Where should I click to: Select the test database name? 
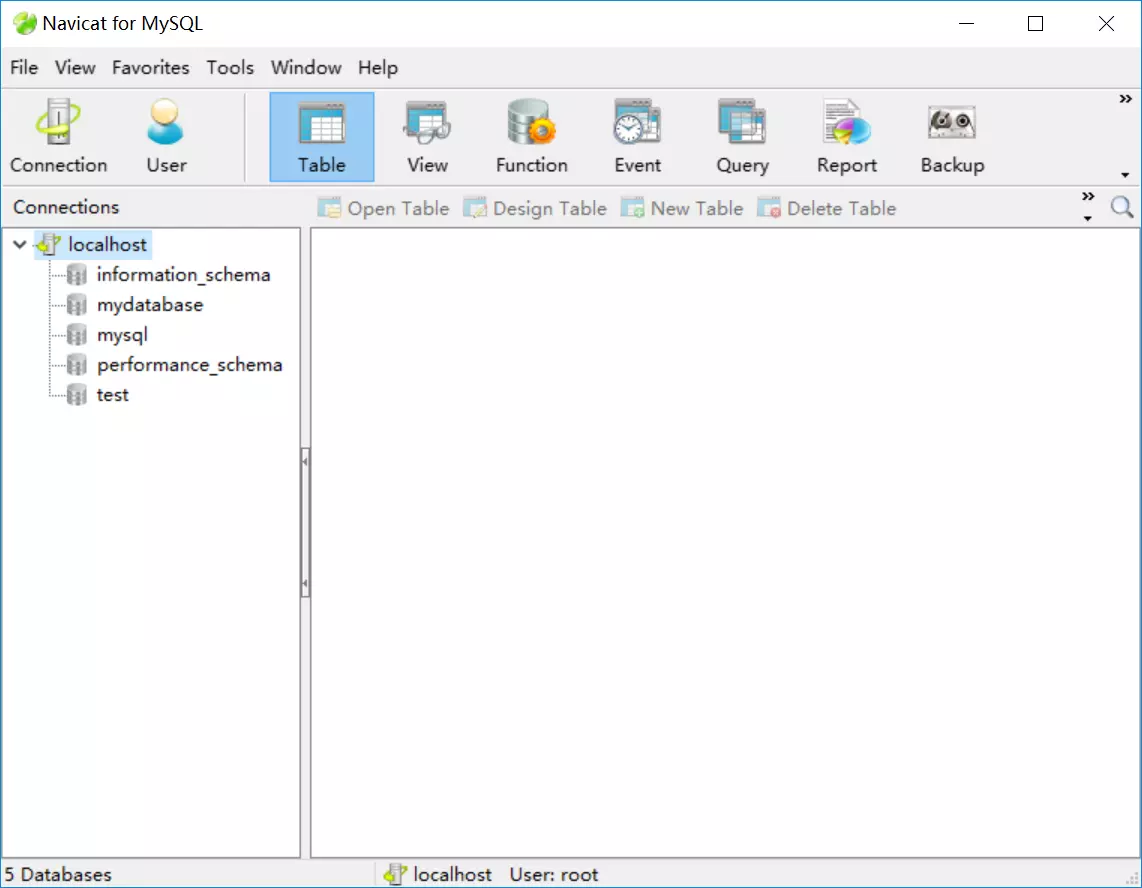click(112, 395)
